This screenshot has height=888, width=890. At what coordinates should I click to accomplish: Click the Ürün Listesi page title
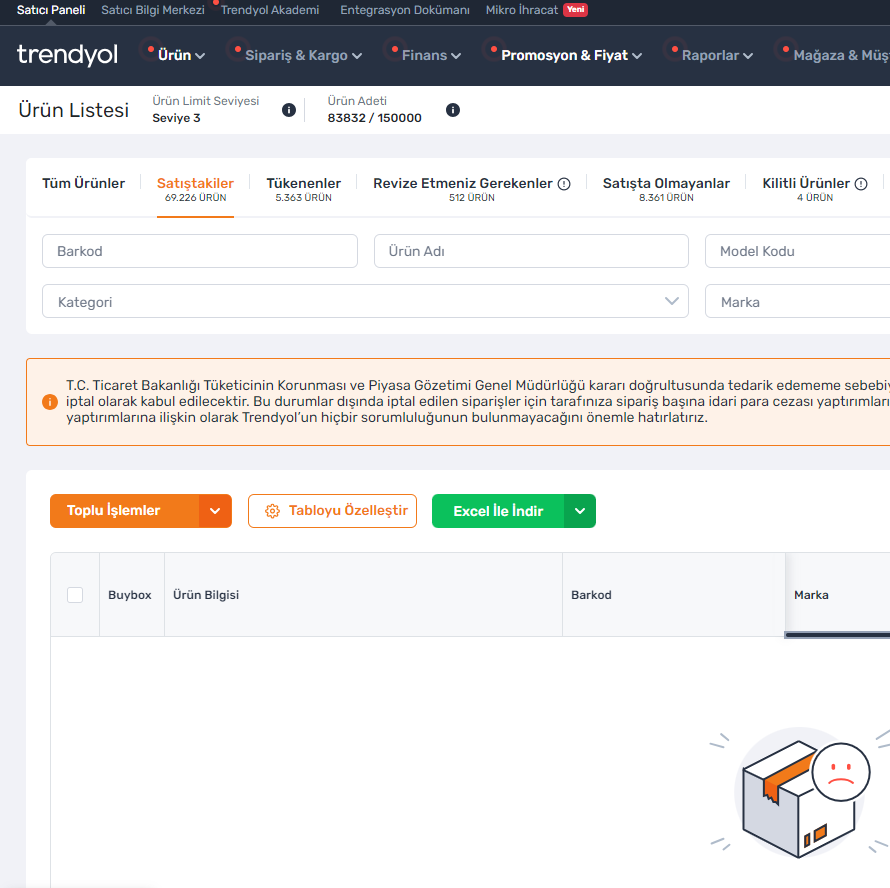click(74, 110)
